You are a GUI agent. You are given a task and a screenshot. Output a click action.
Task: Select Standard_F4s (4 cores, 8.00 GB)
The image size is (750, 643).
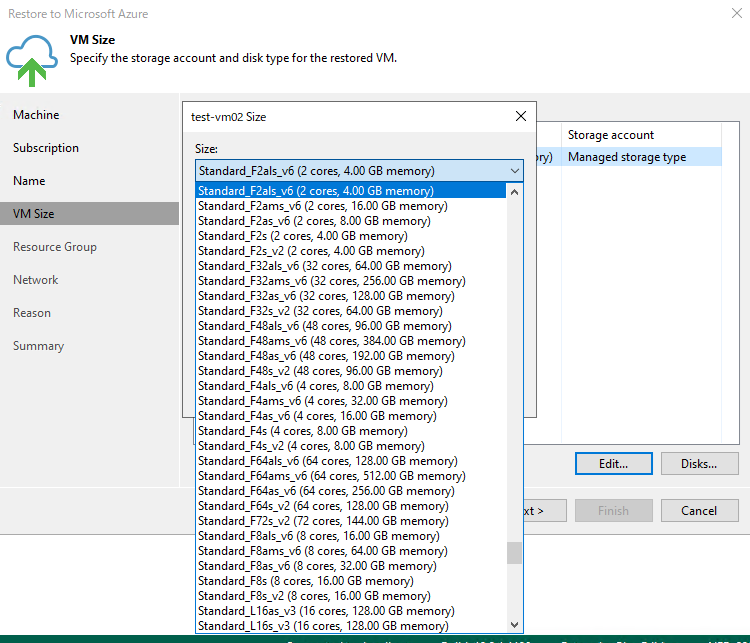[x=351, y=431]
